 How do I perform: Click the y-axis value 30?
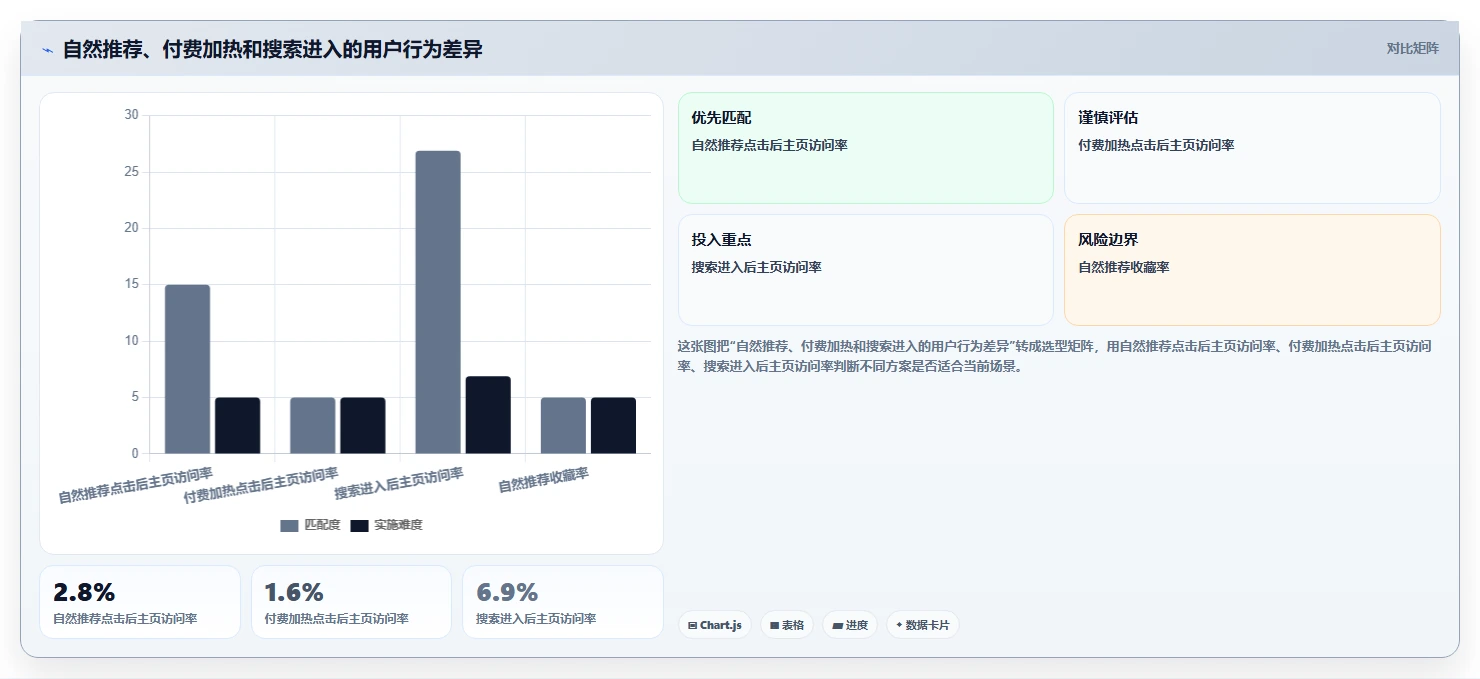point(131,115)
